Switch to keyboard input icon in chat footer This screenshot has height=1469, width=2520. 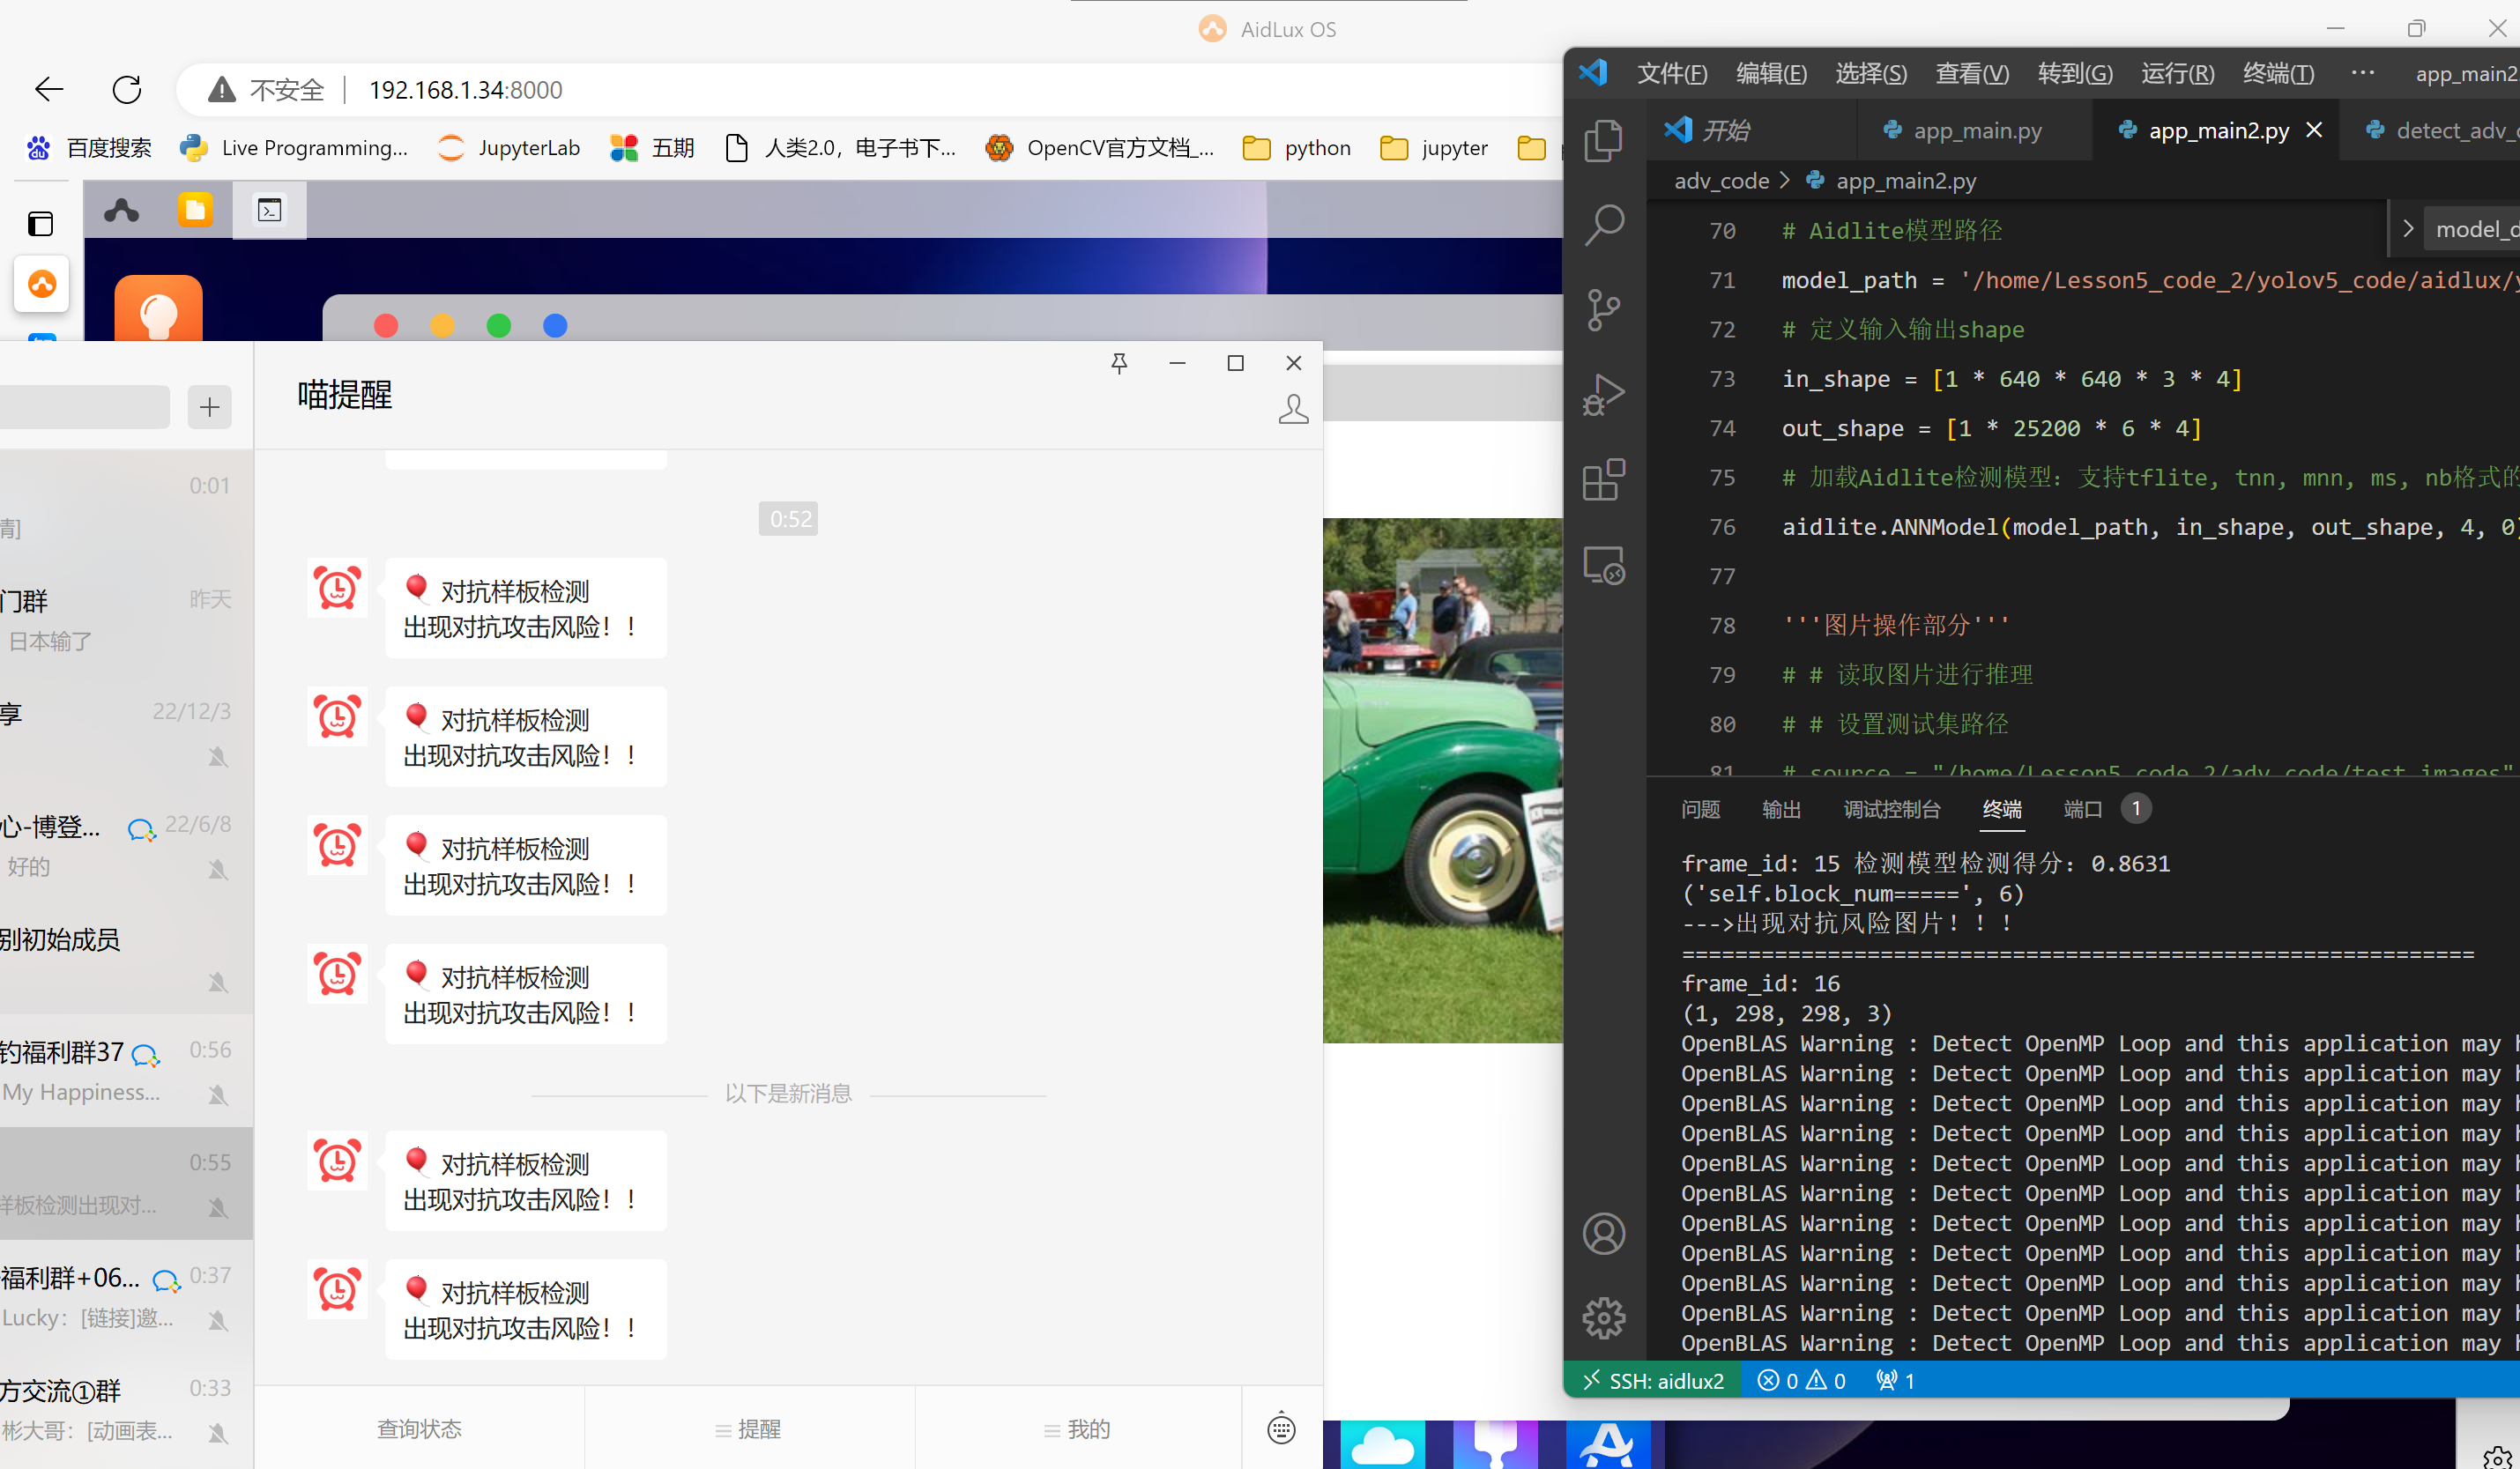tap(1281, 1428)
